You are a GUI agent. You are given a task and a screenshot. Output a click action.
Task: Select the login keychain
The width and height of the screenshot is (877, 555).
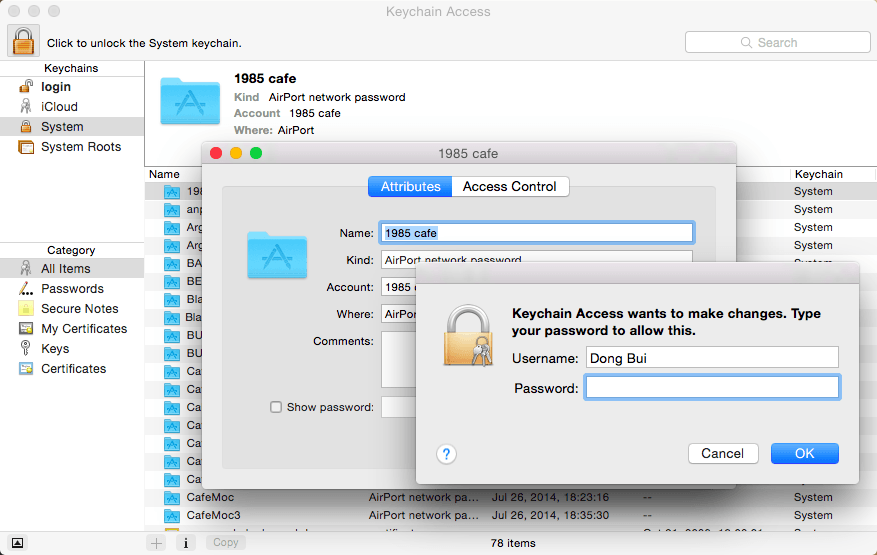tap(55, 87)
